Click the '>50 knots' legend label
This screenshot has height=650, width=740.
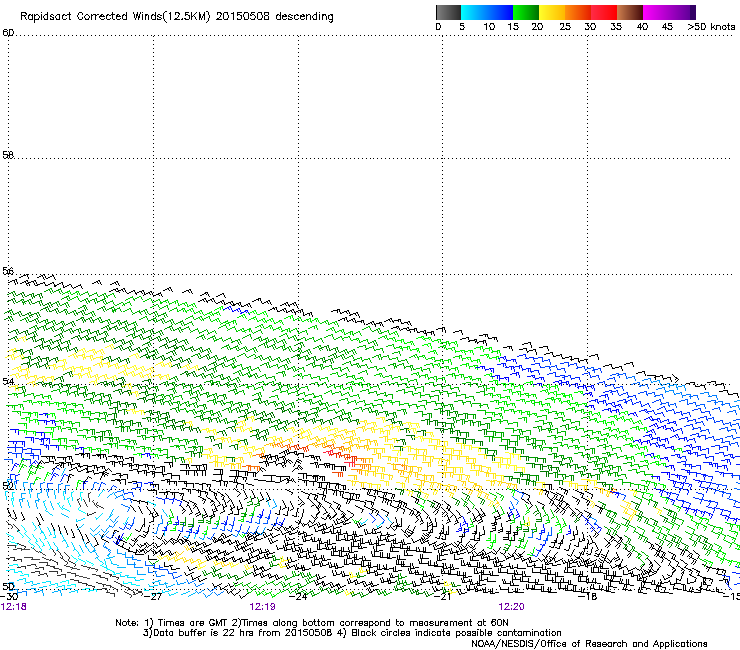(x=711, y=27)
